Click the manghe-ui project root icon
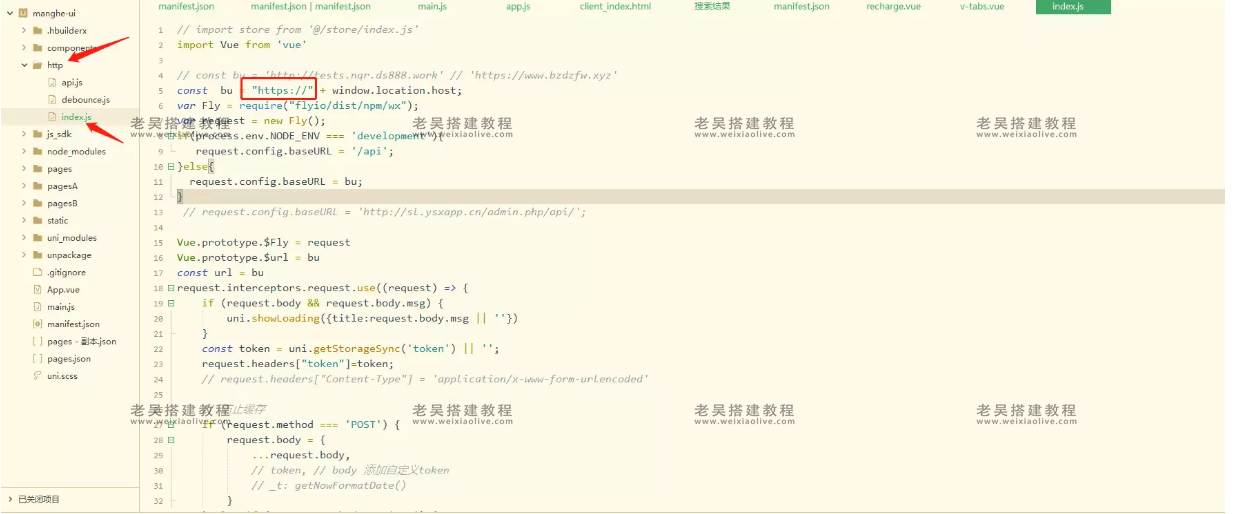Viewport: 1238px width, 514px height. tap(22, 13)
